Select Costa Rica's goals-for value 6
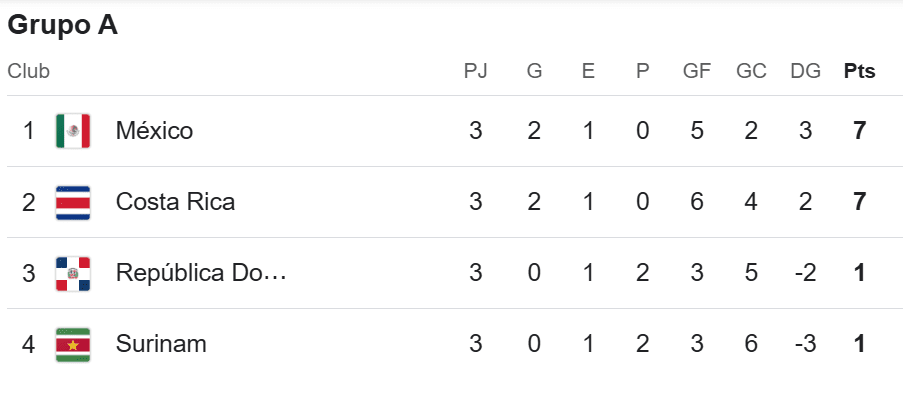The image size is (903, 405). tap(697, 202)
